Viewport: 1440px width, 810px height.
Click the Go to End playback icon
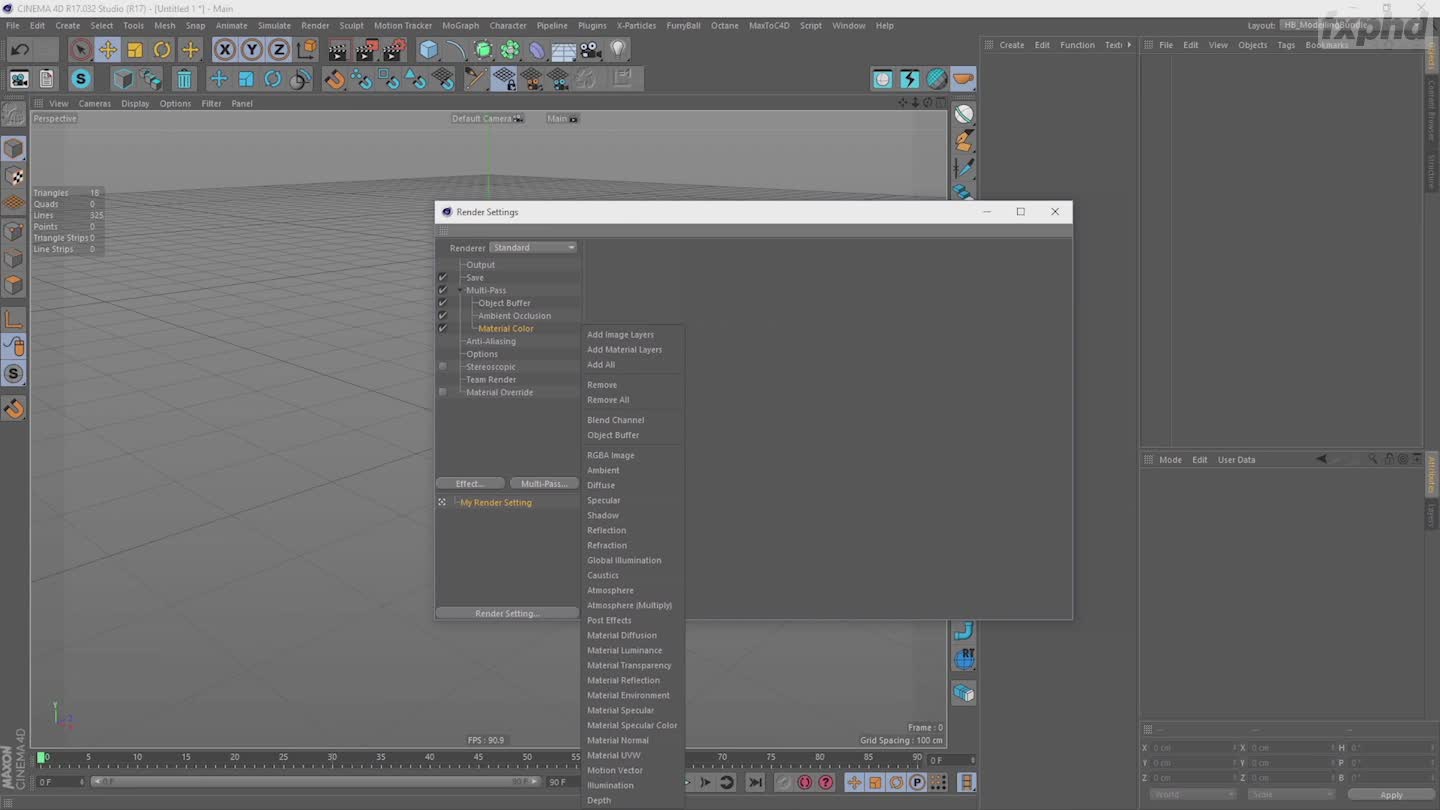pyautogui.click(x=756, y=783)
